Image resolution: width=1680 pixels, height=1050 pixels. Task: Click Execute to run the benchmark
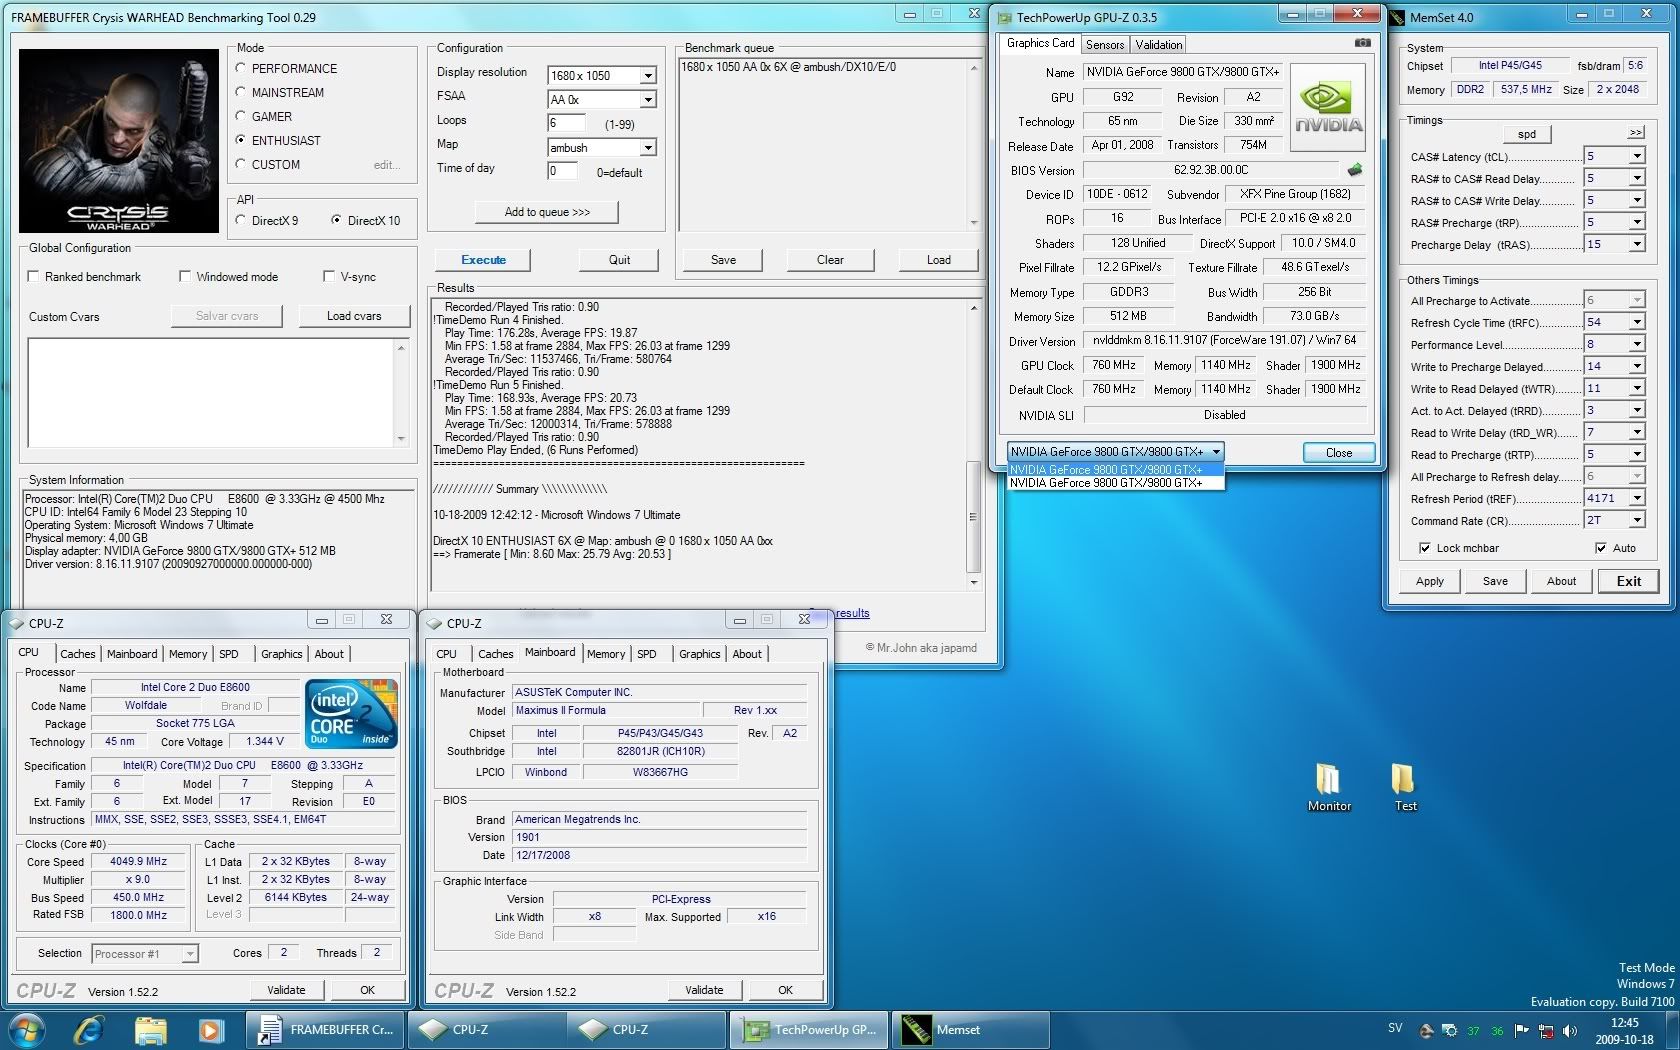(x=484, y=260)
